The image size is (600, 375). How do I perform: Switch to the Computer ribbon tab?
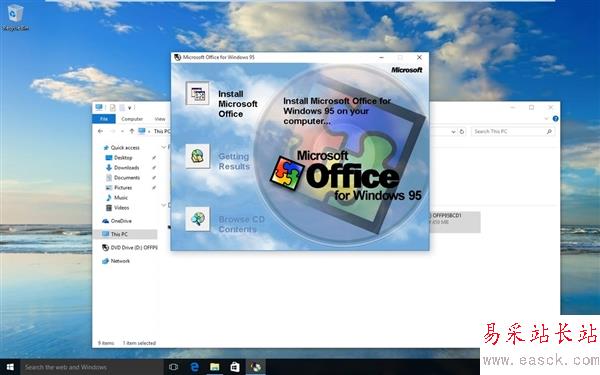coord(132,119)
